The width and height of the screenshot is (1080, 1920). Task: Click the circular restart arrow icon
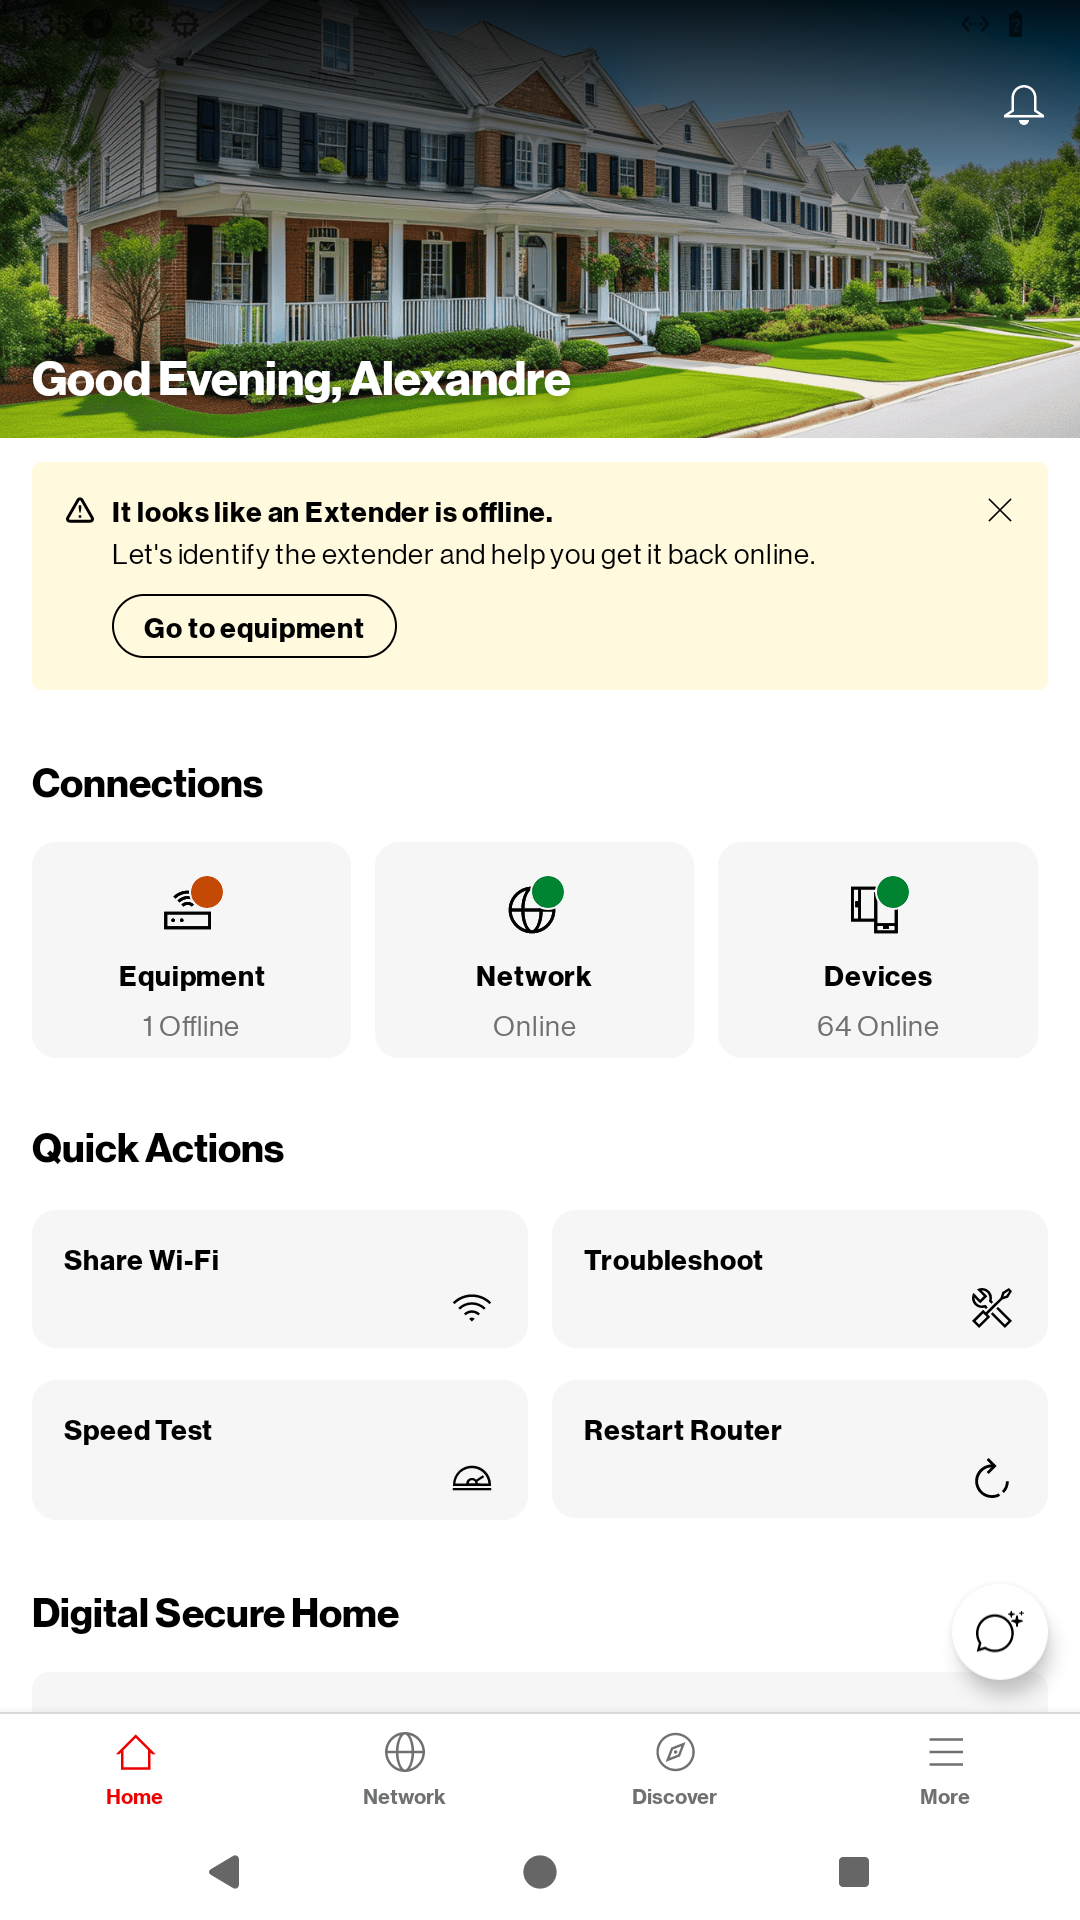tap(992, 1478)
